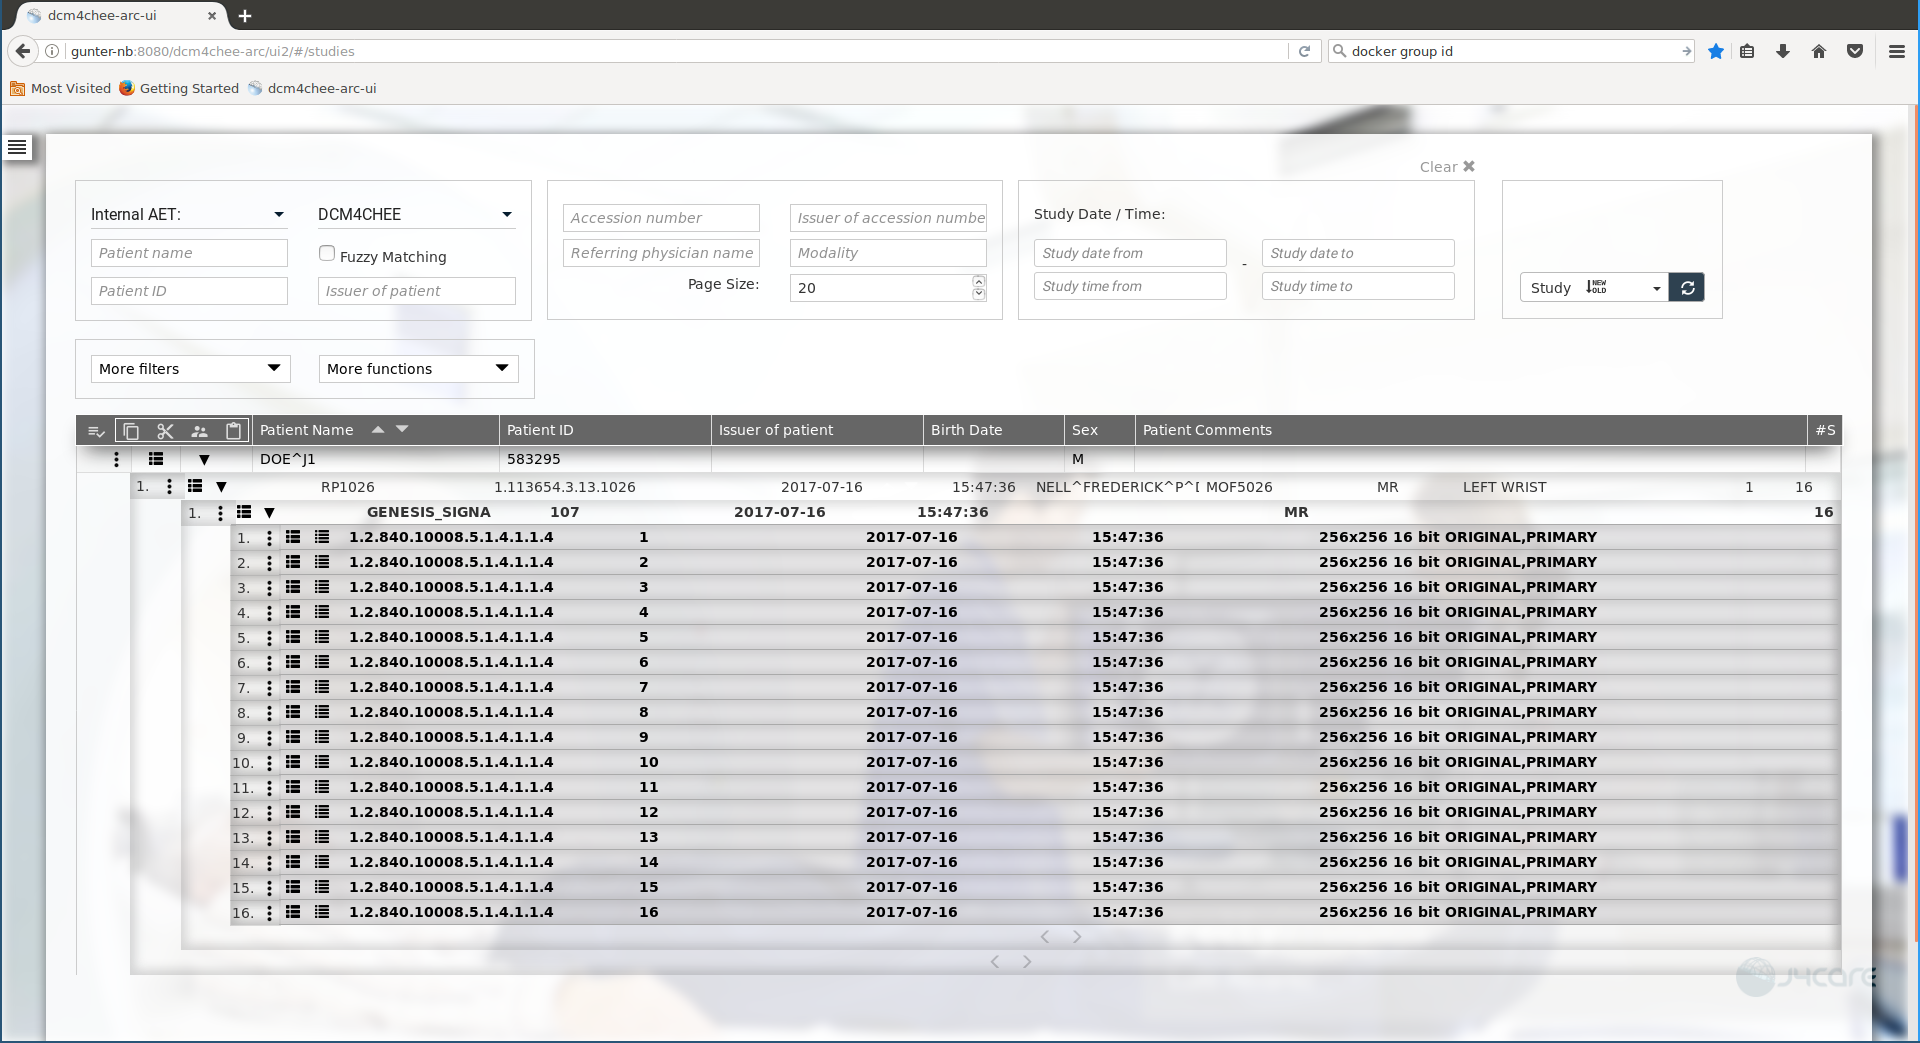Sort Patient Name ascending with up arrow
The width and height of the screenshot is (1920, 1043).
378,429
